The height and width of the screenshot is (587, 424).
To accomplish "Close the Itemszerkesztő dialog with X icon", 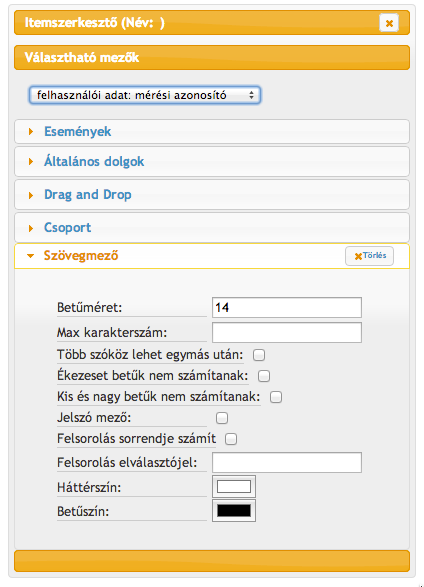I will click(x=389, y=23).
